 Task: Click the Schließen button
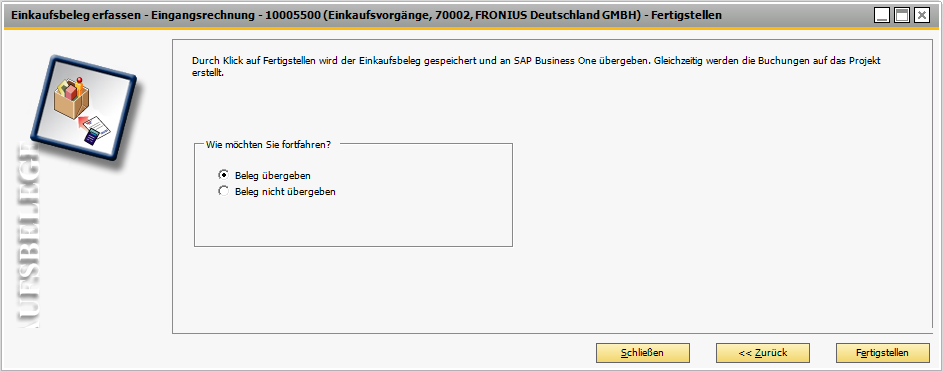pyautogui.click(x=642, y=353)
